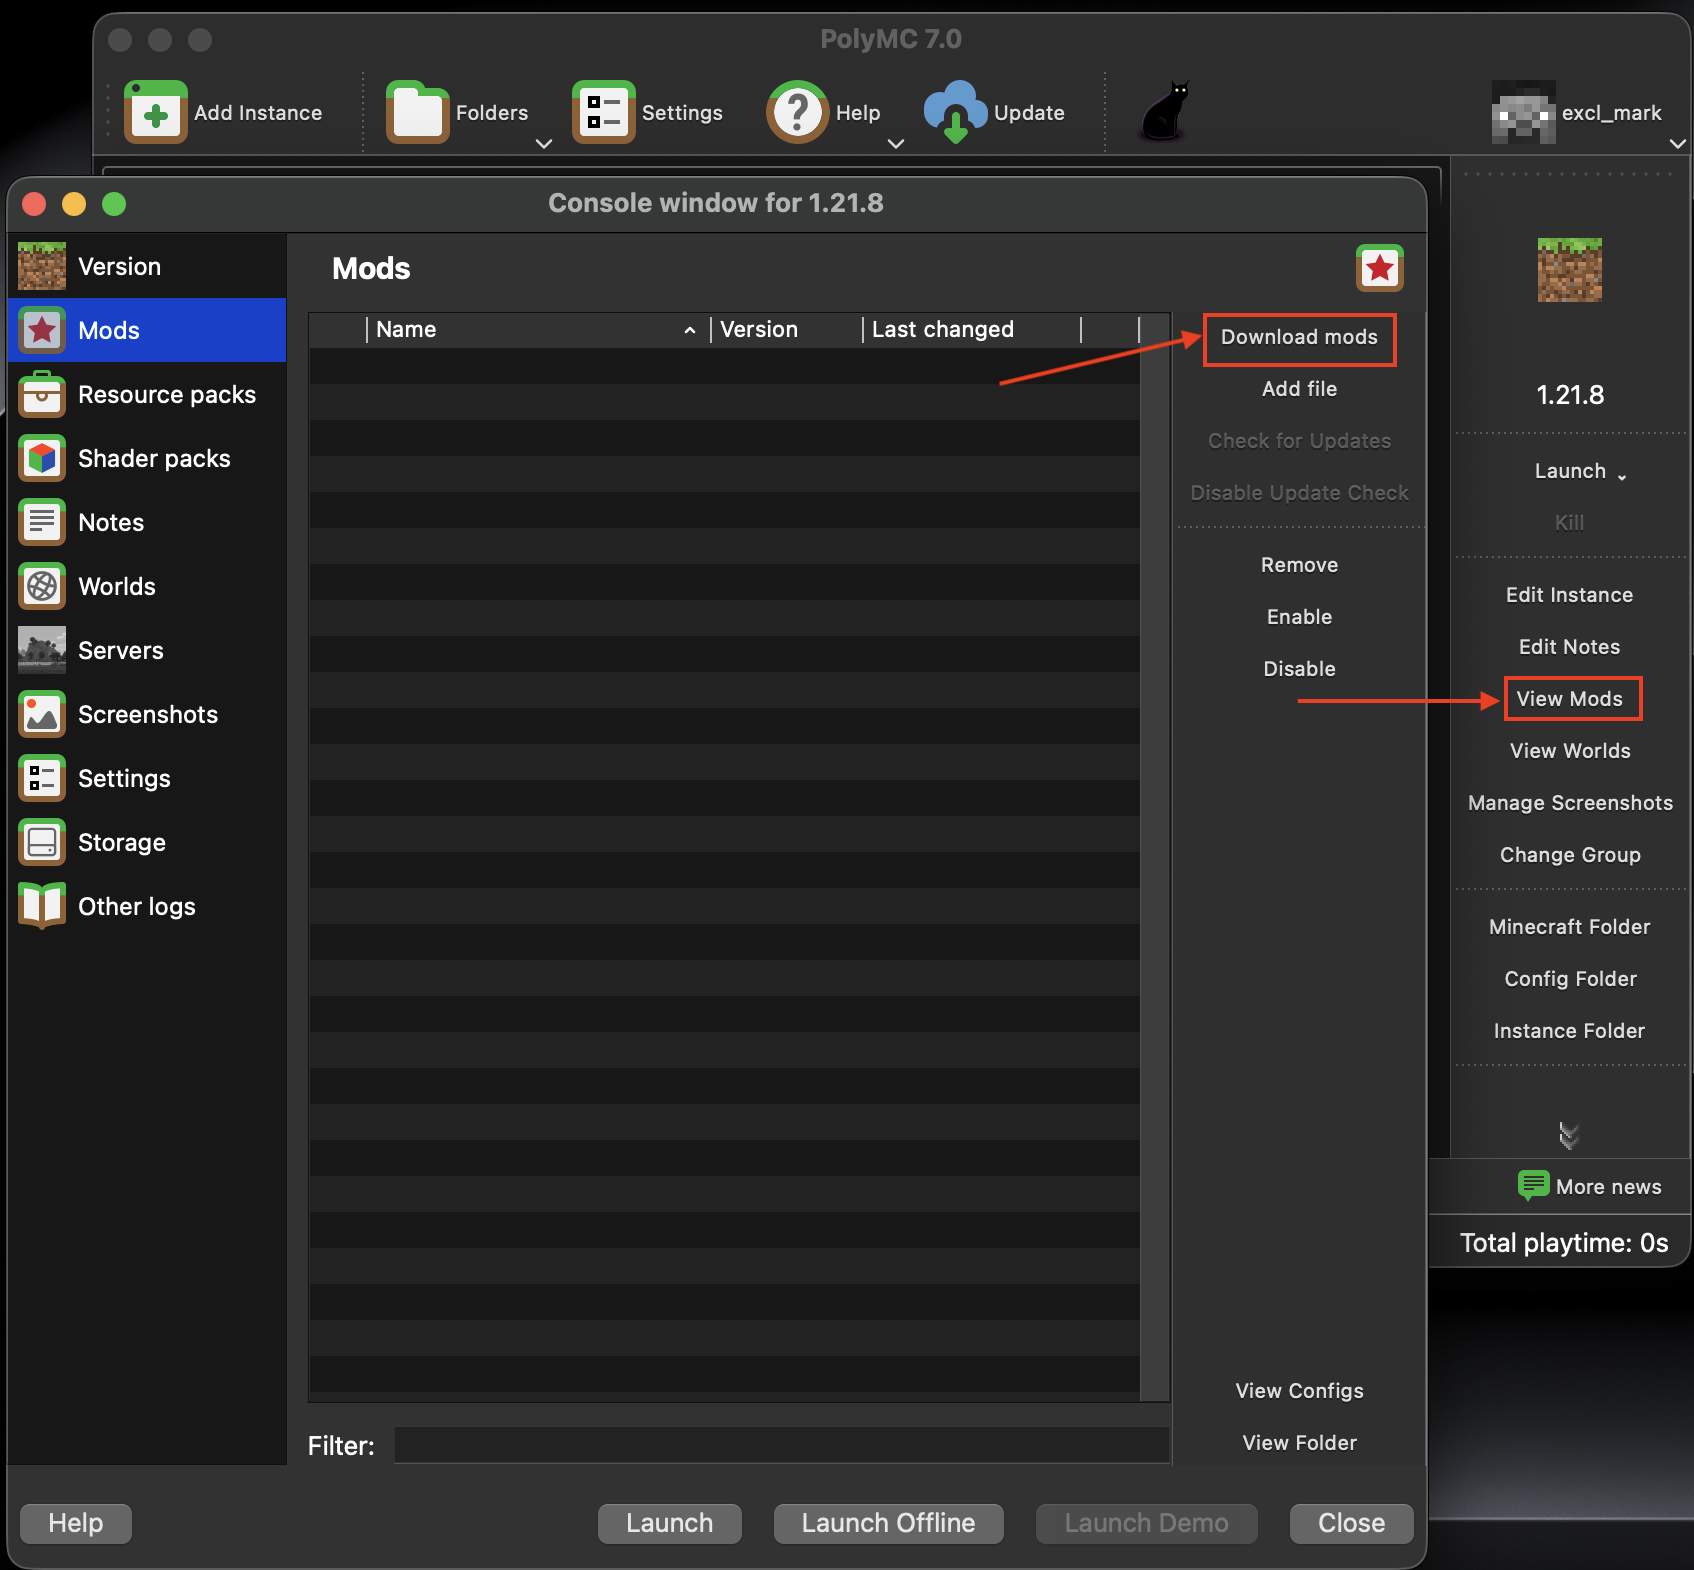Open the Worlds page icon in sidebar

click(x=42, y=587)
